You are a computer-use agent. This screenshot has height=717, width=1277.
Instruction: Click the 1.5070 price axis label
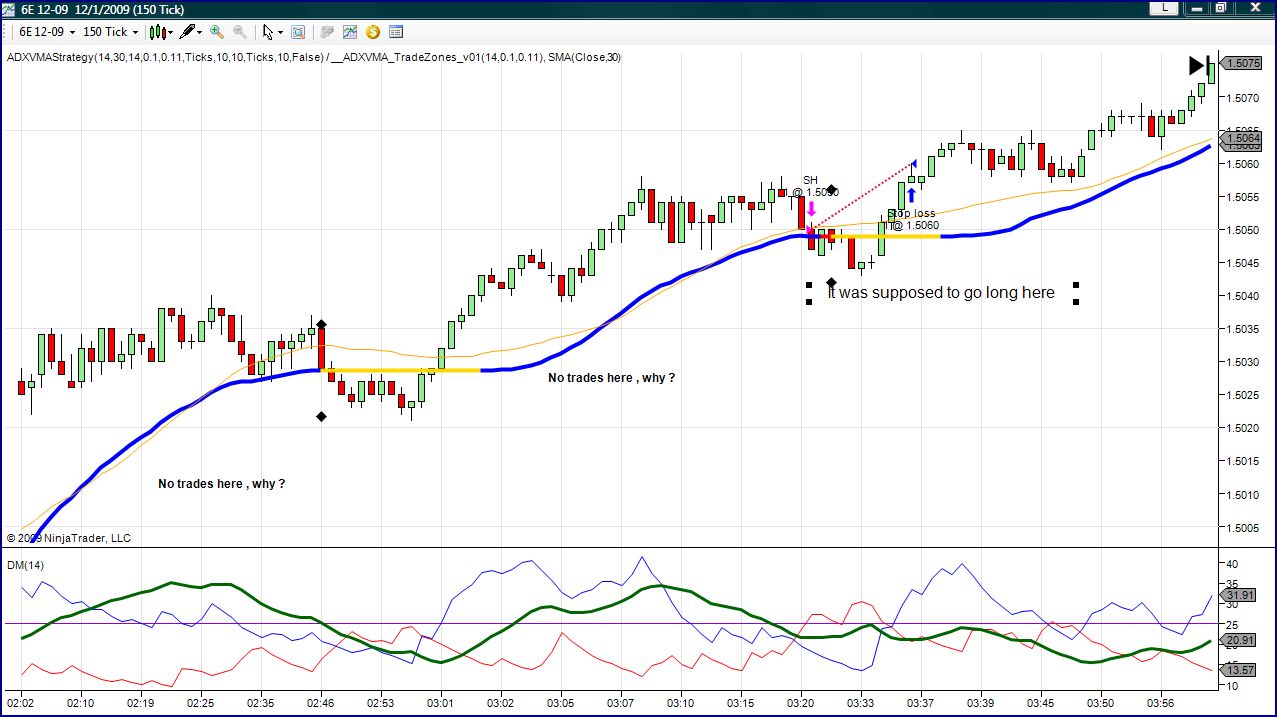point(1242,98)
